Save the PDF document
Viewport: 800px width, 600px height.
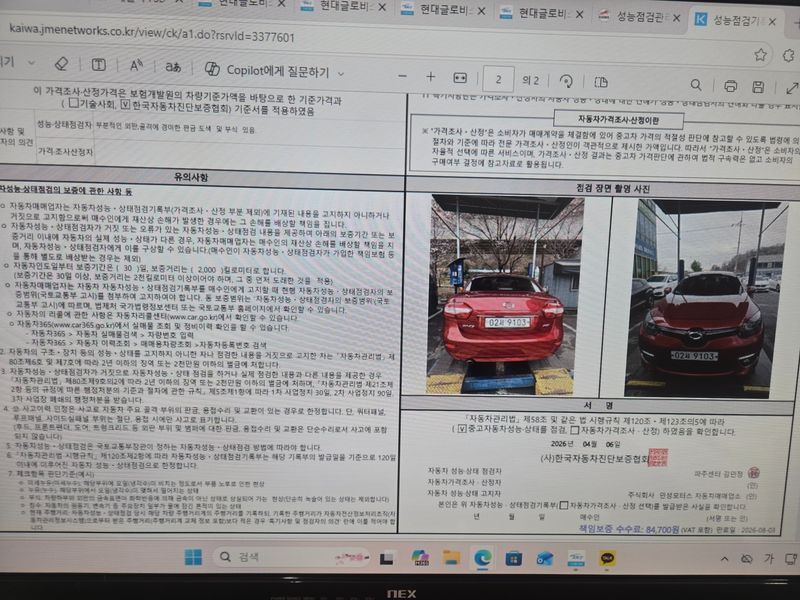click(758, 88)
